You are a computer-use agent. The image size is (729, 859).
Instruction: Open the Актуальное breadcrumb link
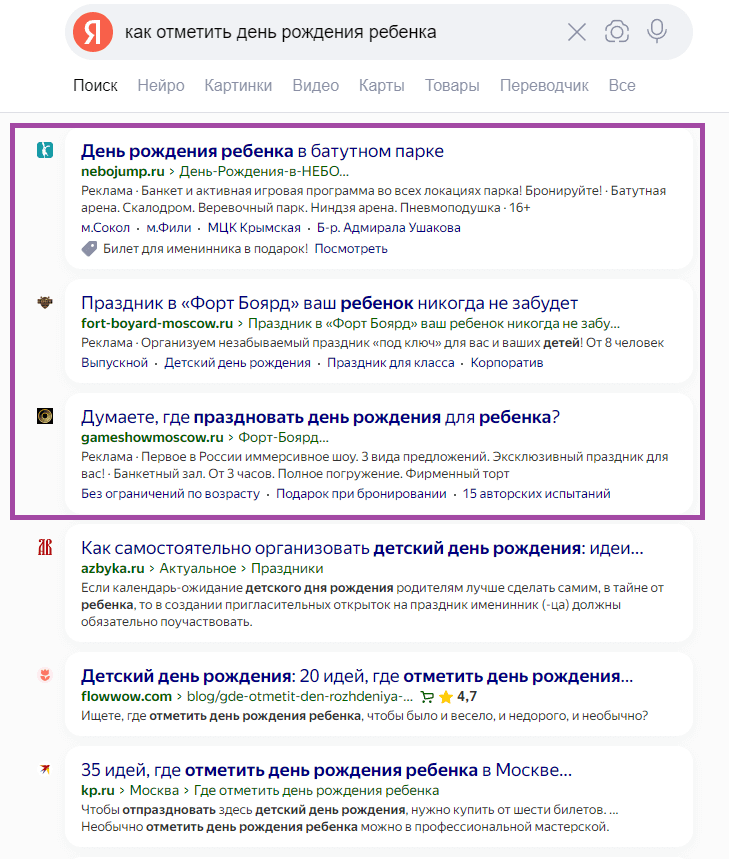(198, 568)
